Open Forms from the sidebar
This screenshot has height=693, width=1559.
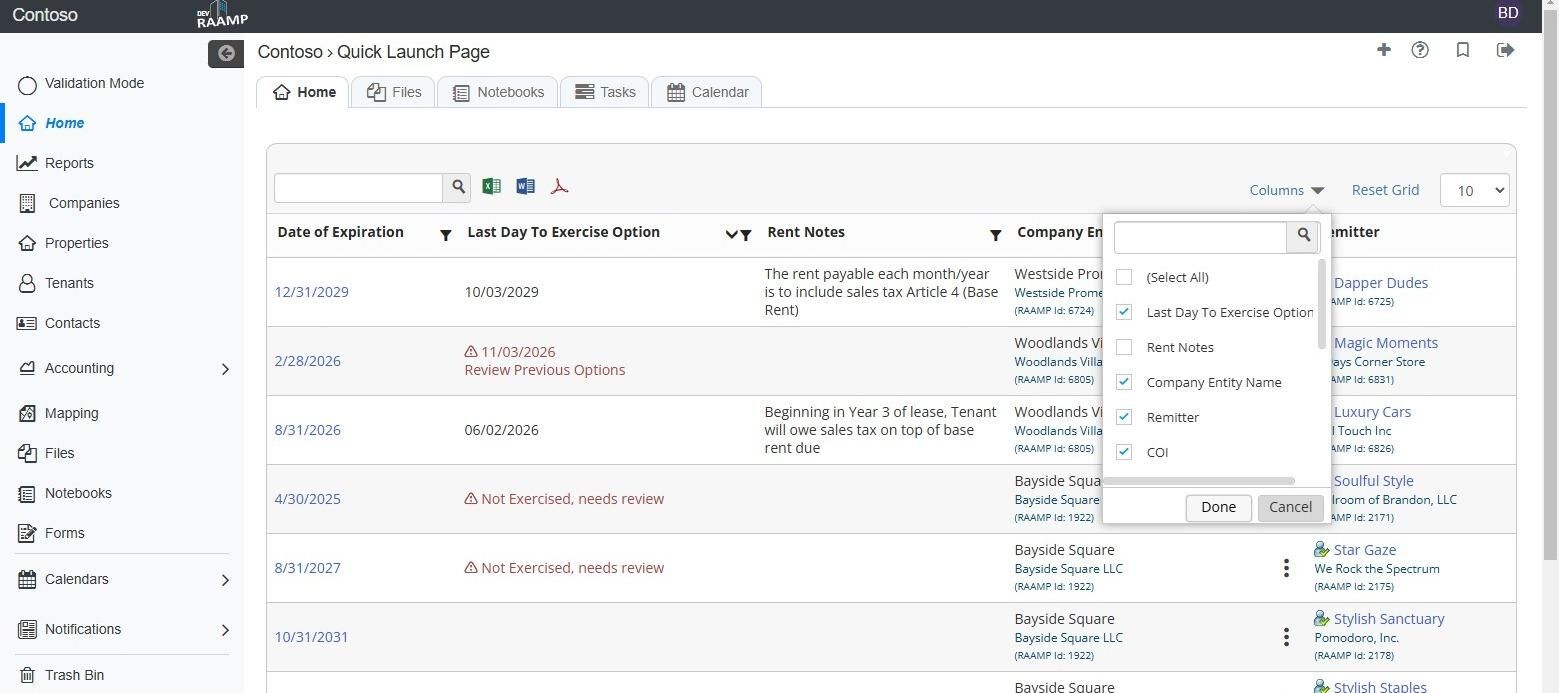pos(64,533)
